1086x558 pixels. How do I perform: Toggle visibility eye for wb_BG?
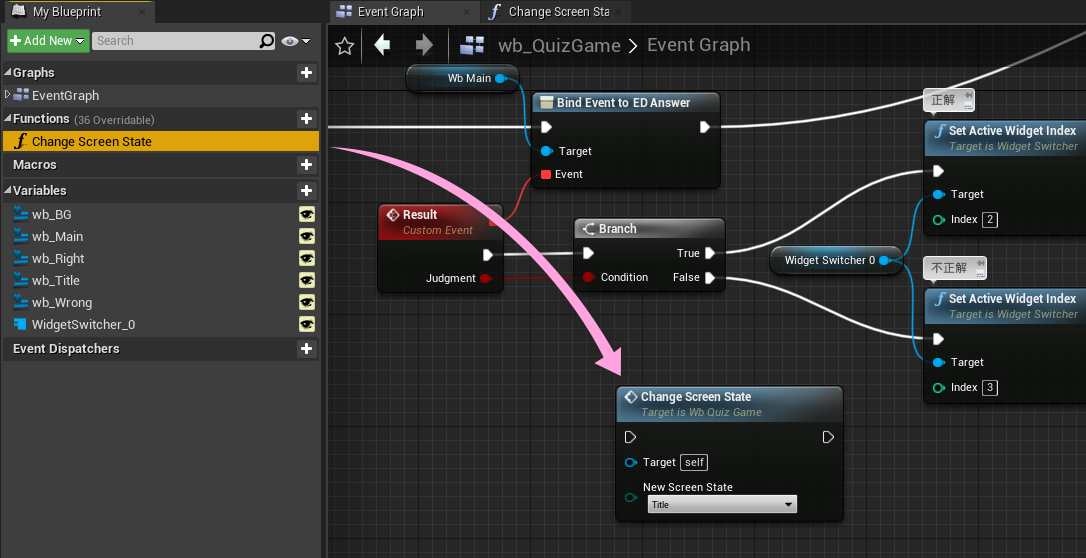coord(307,215)
